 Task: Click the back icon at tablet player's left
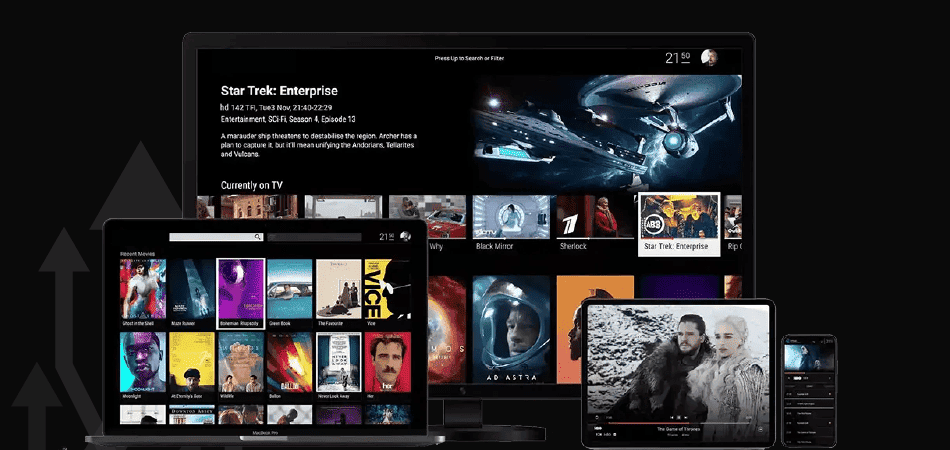click(597, 417)
